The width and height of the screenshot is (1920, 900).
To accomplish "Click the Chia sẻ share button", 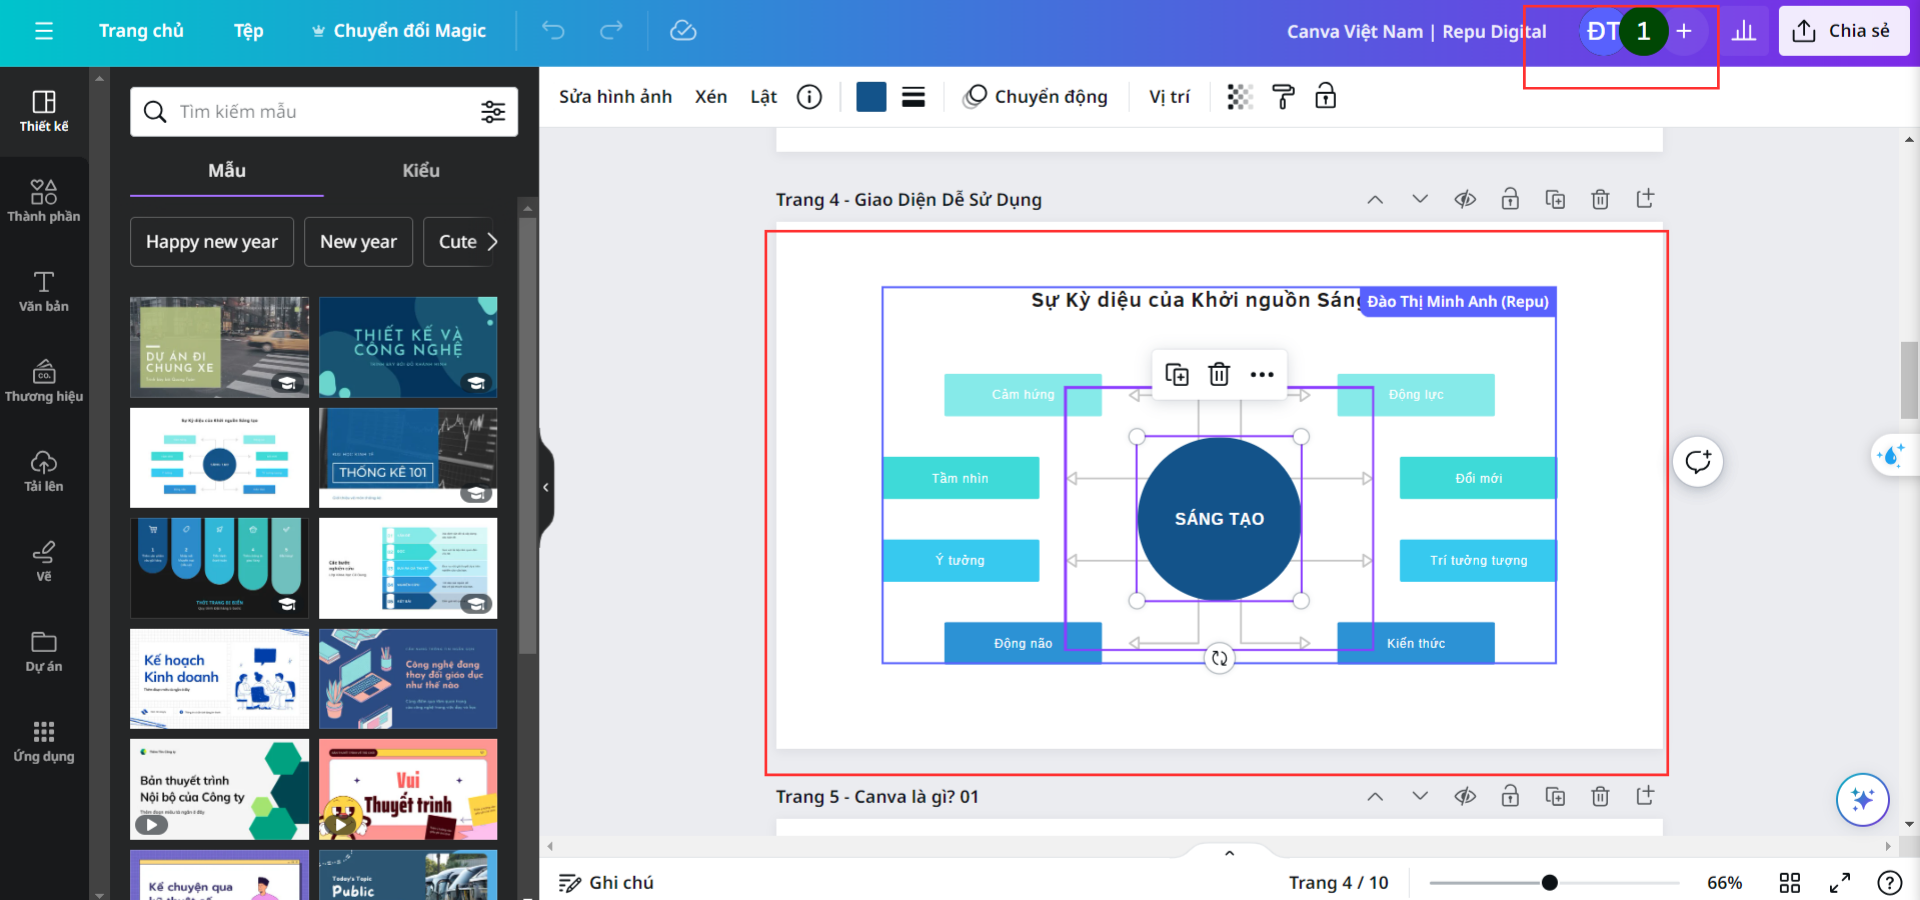I will coord(1843,31).
